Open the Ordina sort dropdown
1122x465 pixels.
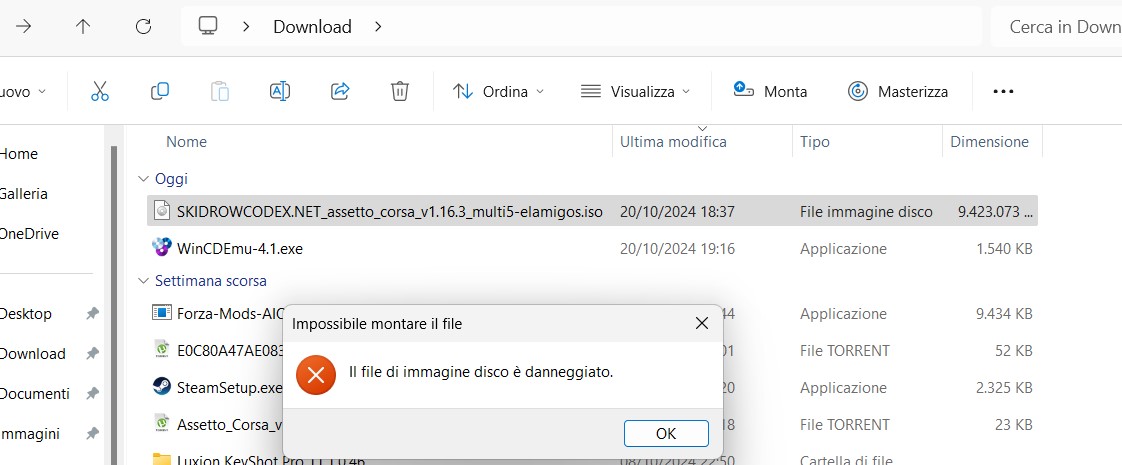(499, 92)
